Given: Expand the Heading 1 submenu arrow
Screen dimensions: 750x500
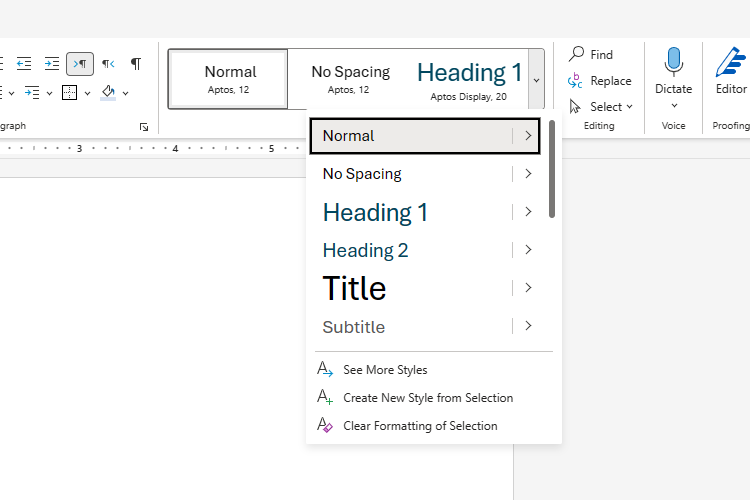Looking at the screenshot, I should 528,212.
